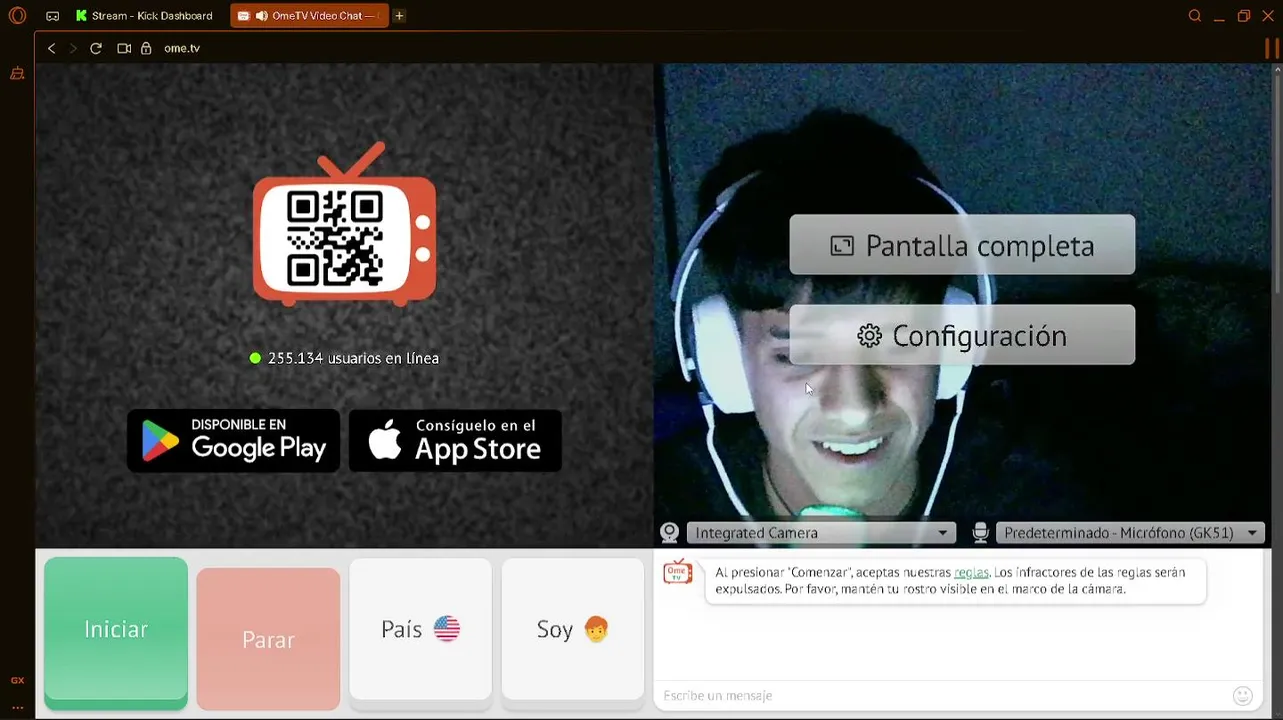The width and height of the screenshot is (1283, 720).
Task: Click the 'Escribe un mensaje' message field
Action: [940, 695]
